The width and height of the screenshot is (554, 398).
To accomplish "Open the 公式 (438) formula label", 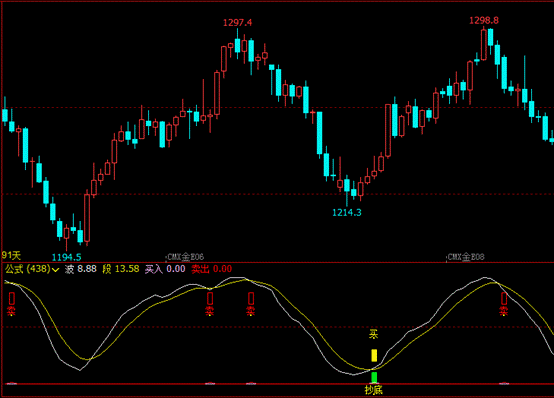I will point(28,269).
